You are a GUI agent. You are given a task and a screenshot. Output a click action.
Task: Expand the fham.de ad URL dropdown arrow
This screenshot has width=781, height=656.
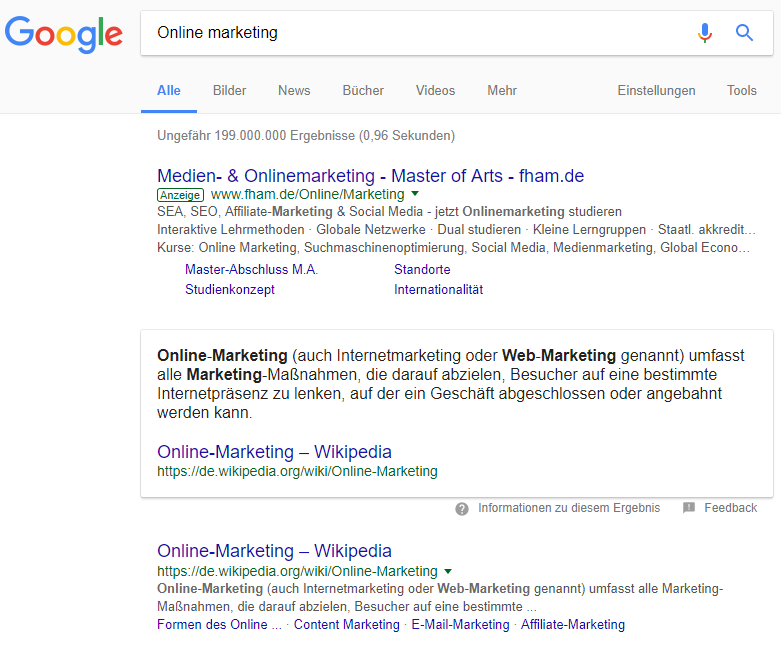click(415, 194)
